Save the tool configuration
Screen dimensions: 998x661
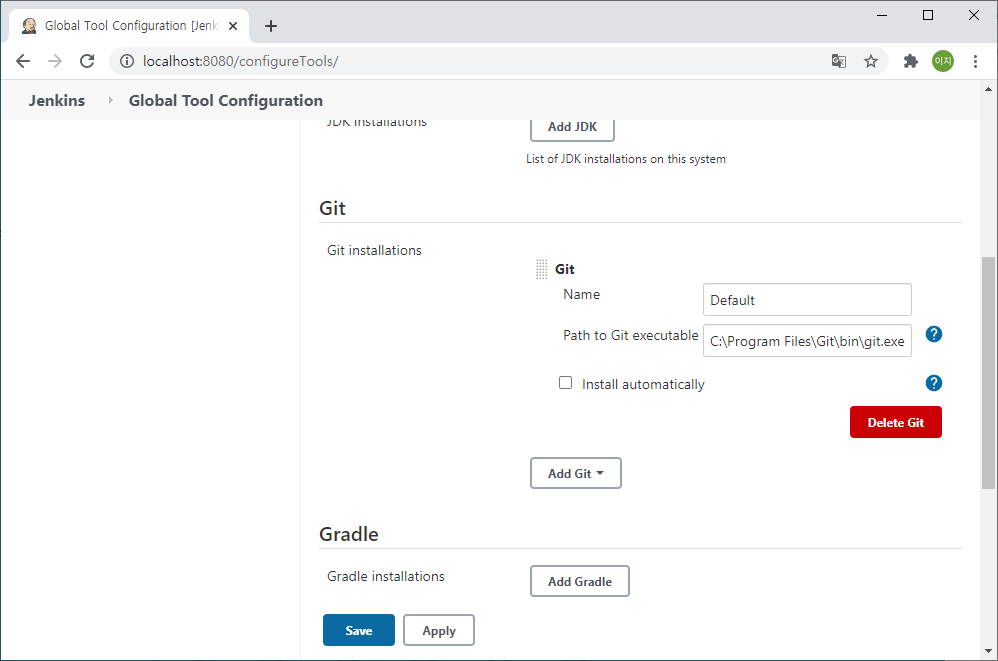(358, 630)
